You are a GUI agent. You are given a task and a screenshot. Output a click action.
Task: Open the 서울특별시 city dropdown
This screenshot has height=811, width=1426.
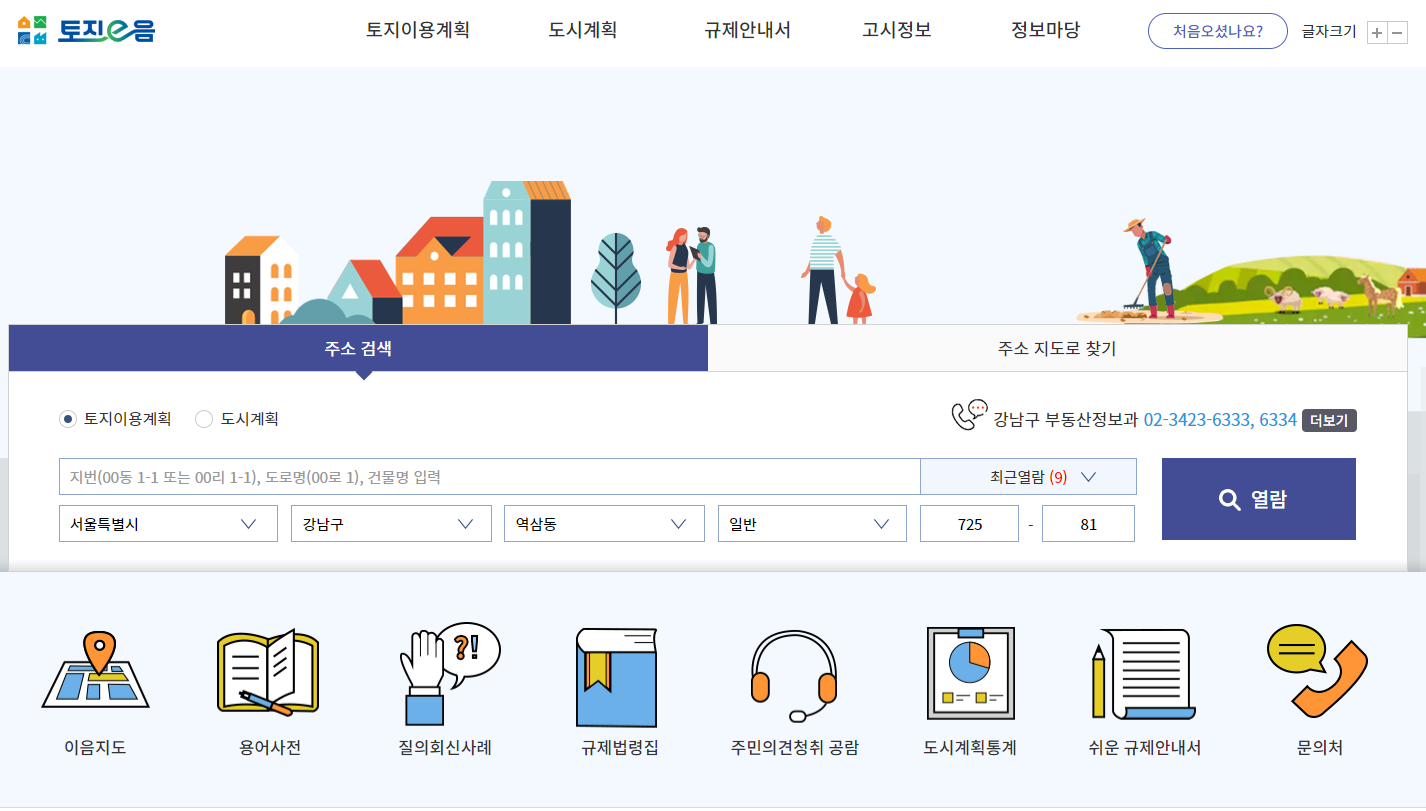coord(168,524)
